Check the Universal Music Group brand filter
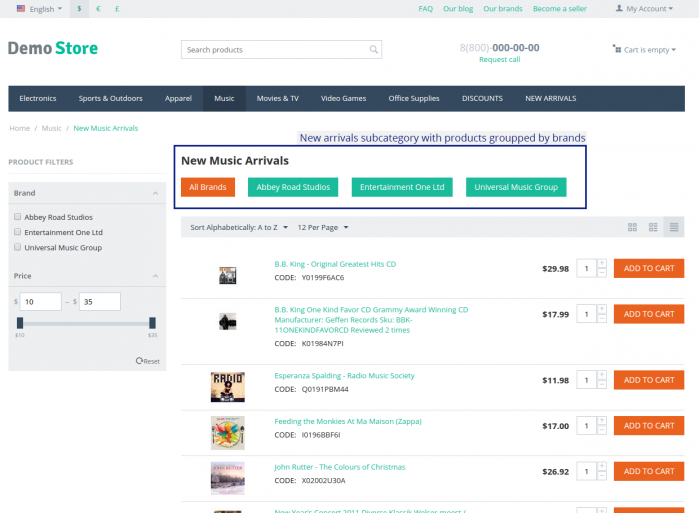The width and height of the screenshot is (700, 513). tap(17, 247)
